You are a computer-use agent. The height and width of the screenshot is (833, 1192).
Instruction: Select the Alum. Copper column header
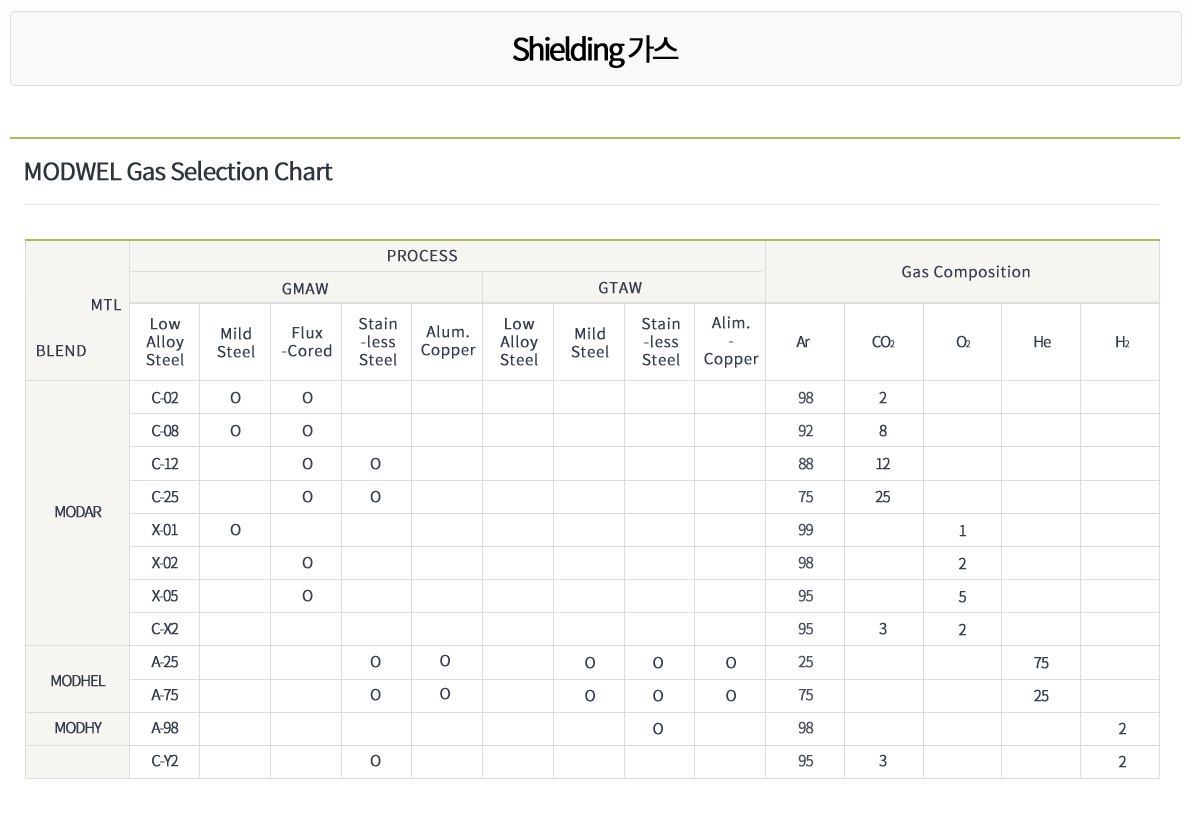(447, 342)
